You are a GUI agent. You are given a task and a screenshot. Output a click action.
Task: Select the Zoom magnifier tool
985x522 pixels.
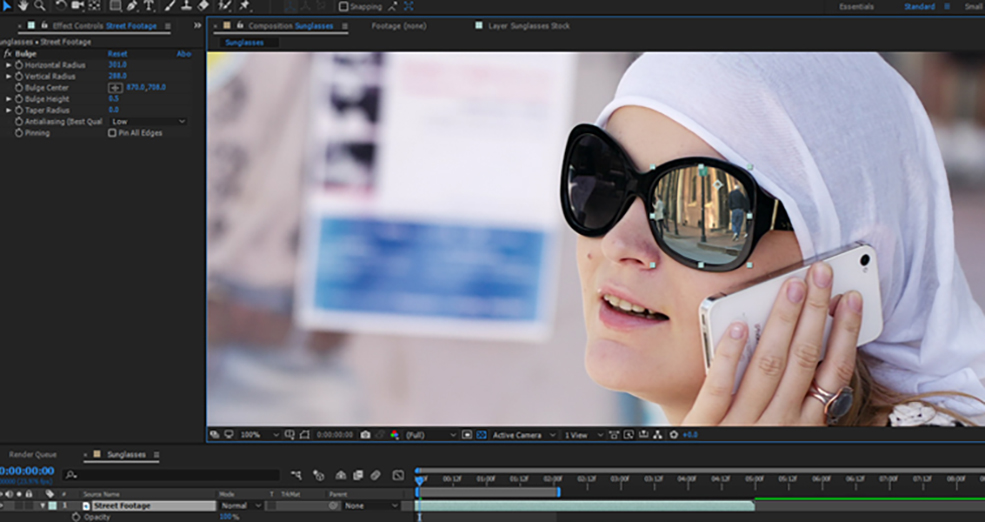click(40, 6)
